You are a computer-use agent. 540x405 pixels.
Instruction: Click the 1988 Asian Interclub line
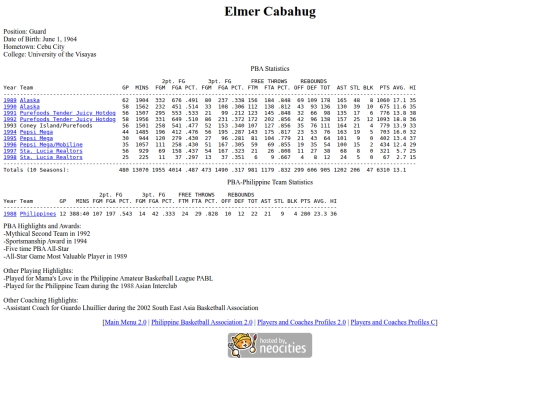point(90,286)
